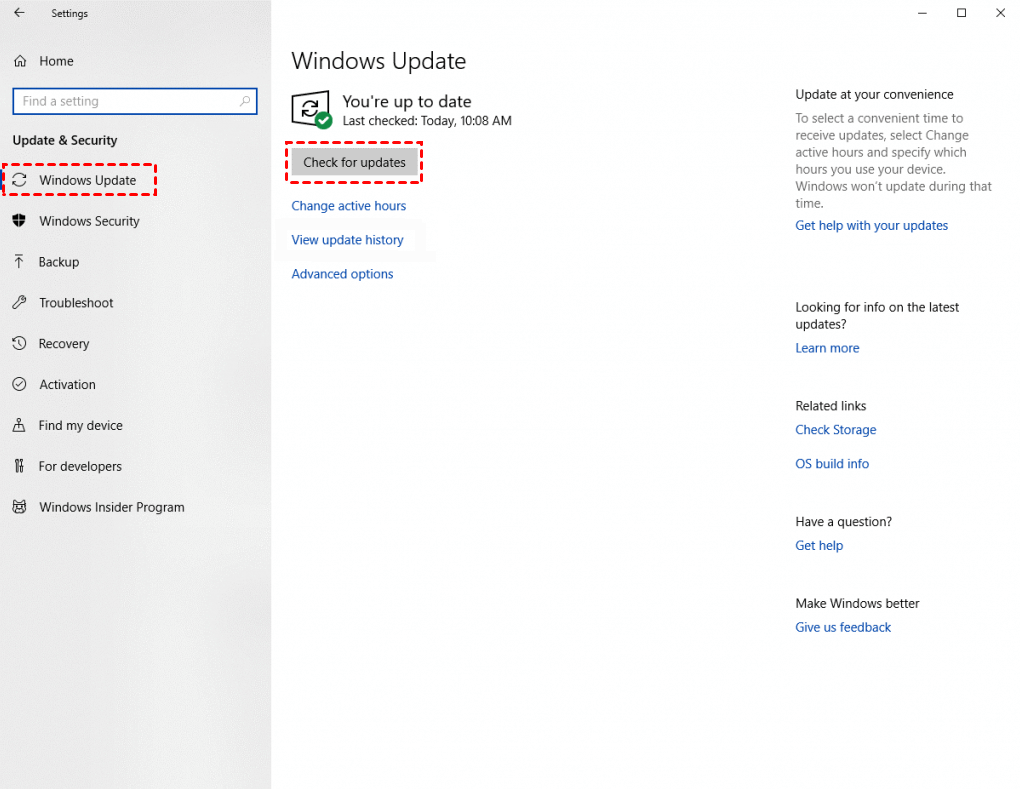Open Change active hours link
This screenshot has height=789, width=1020.
(348, 206)
